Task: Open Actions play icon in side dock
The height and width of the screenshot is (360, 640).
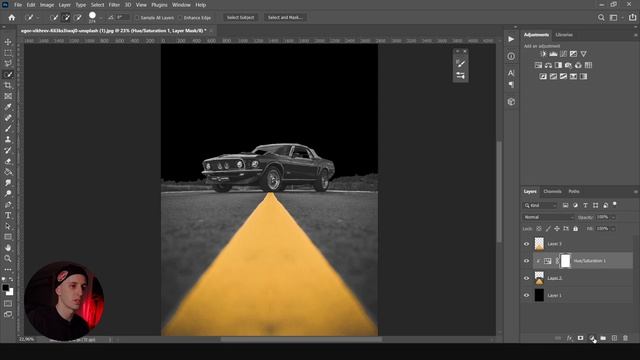Action: [511, 39]
